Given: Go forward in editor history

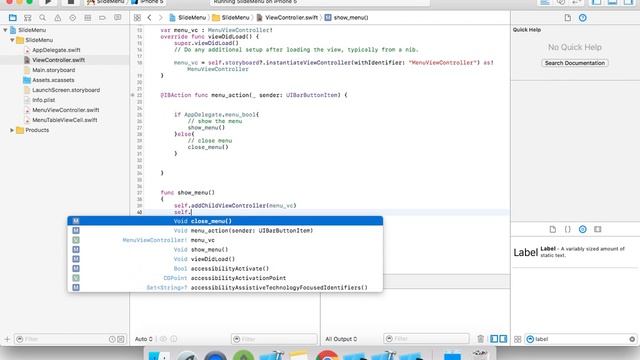Looking at the screenshot, I should [160, 18].
